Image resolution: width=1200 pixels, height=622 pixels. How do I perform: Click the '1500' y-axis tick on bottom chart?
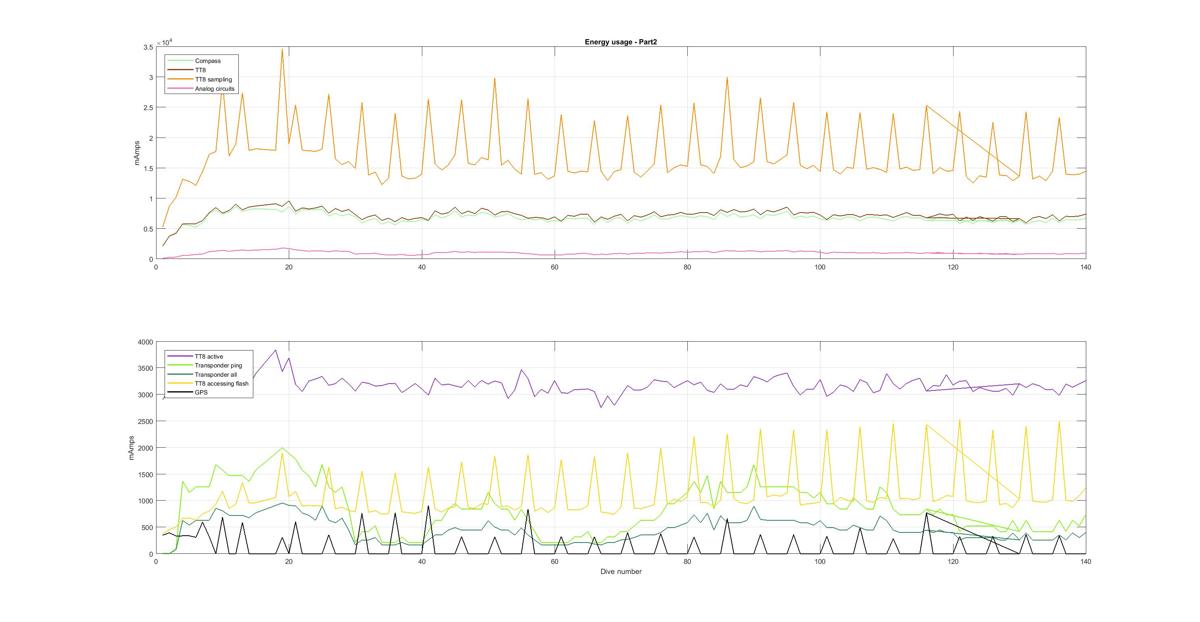click(x=144, y=475)
